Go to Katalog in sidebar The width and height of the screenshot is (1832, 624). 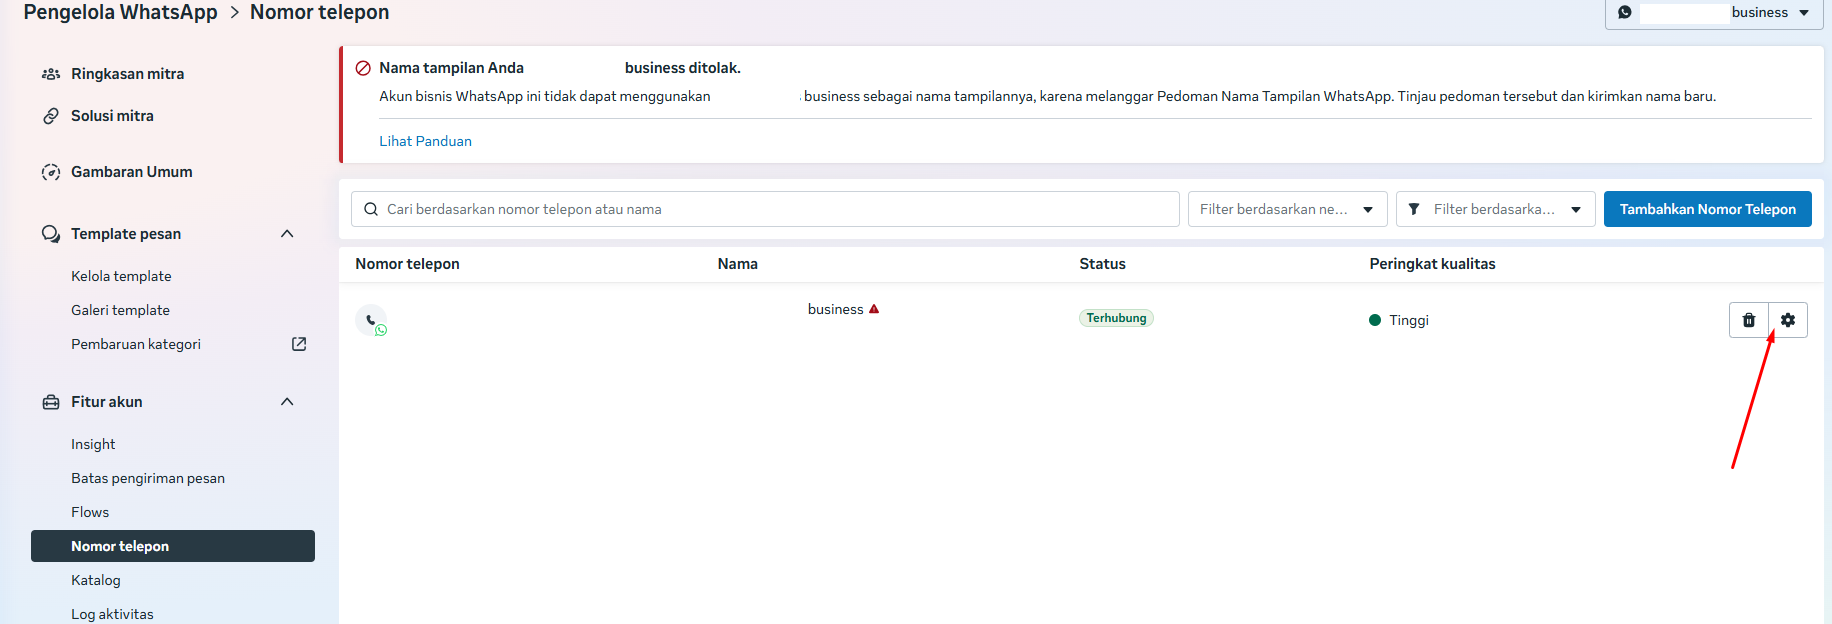pyautogui.click(x=96, y=580)
